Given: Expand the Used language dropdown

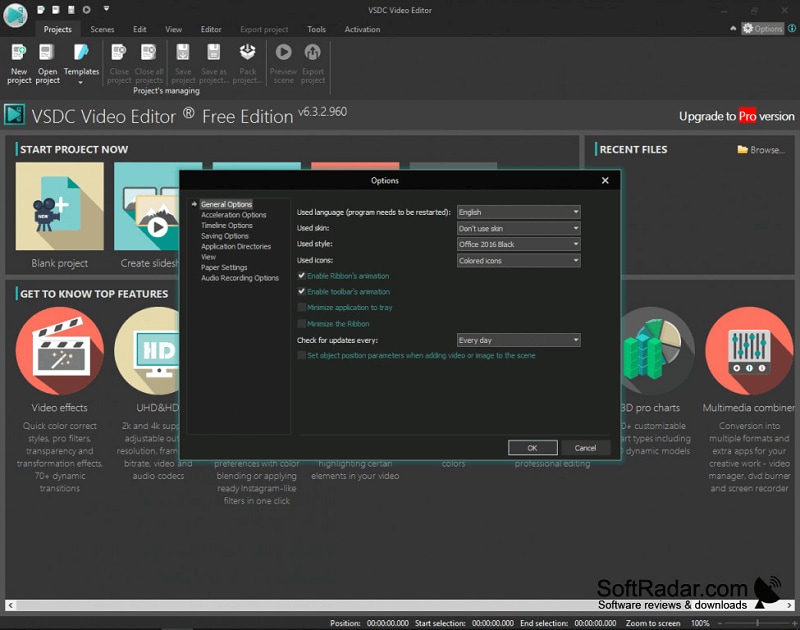Looking at the screenshot, I should click(x=518, y=212).
